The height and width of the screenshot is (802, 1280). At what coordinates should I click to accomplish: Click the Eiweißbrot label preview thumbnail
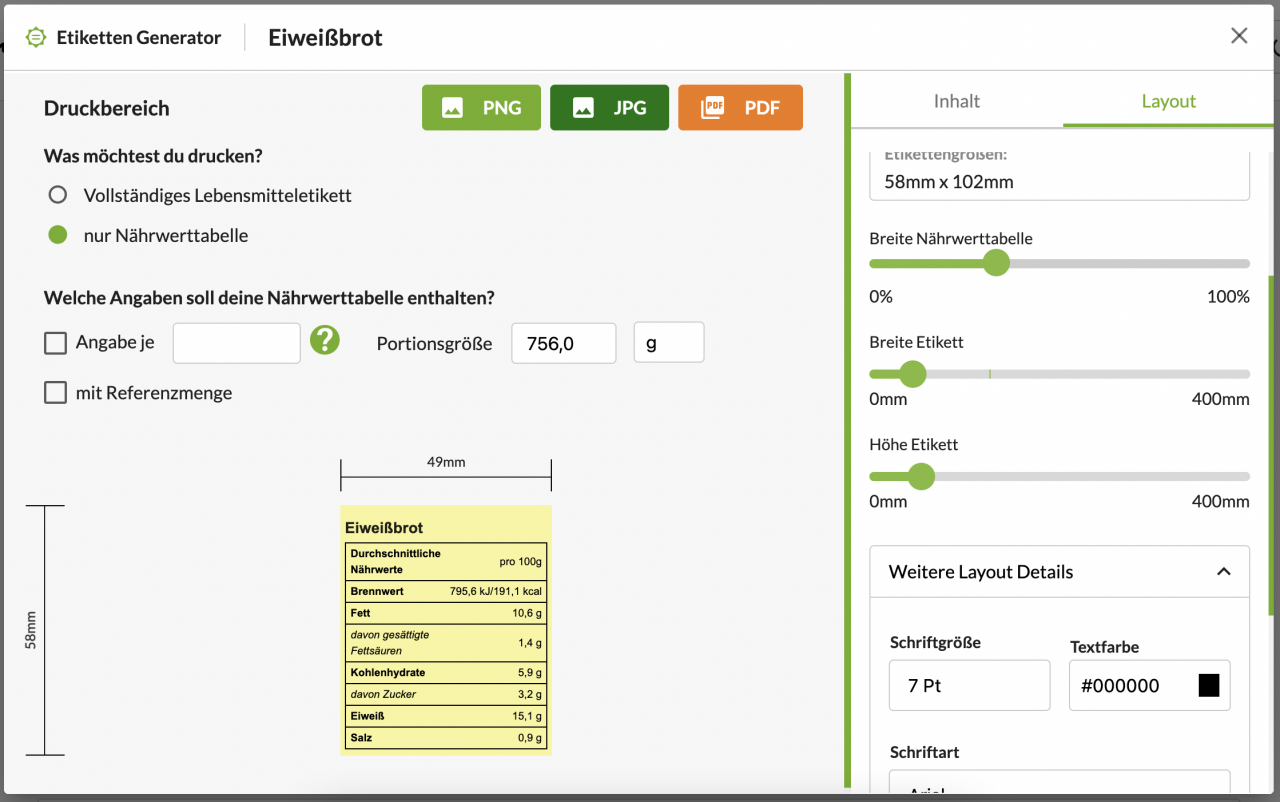click(x=446, y=630)
